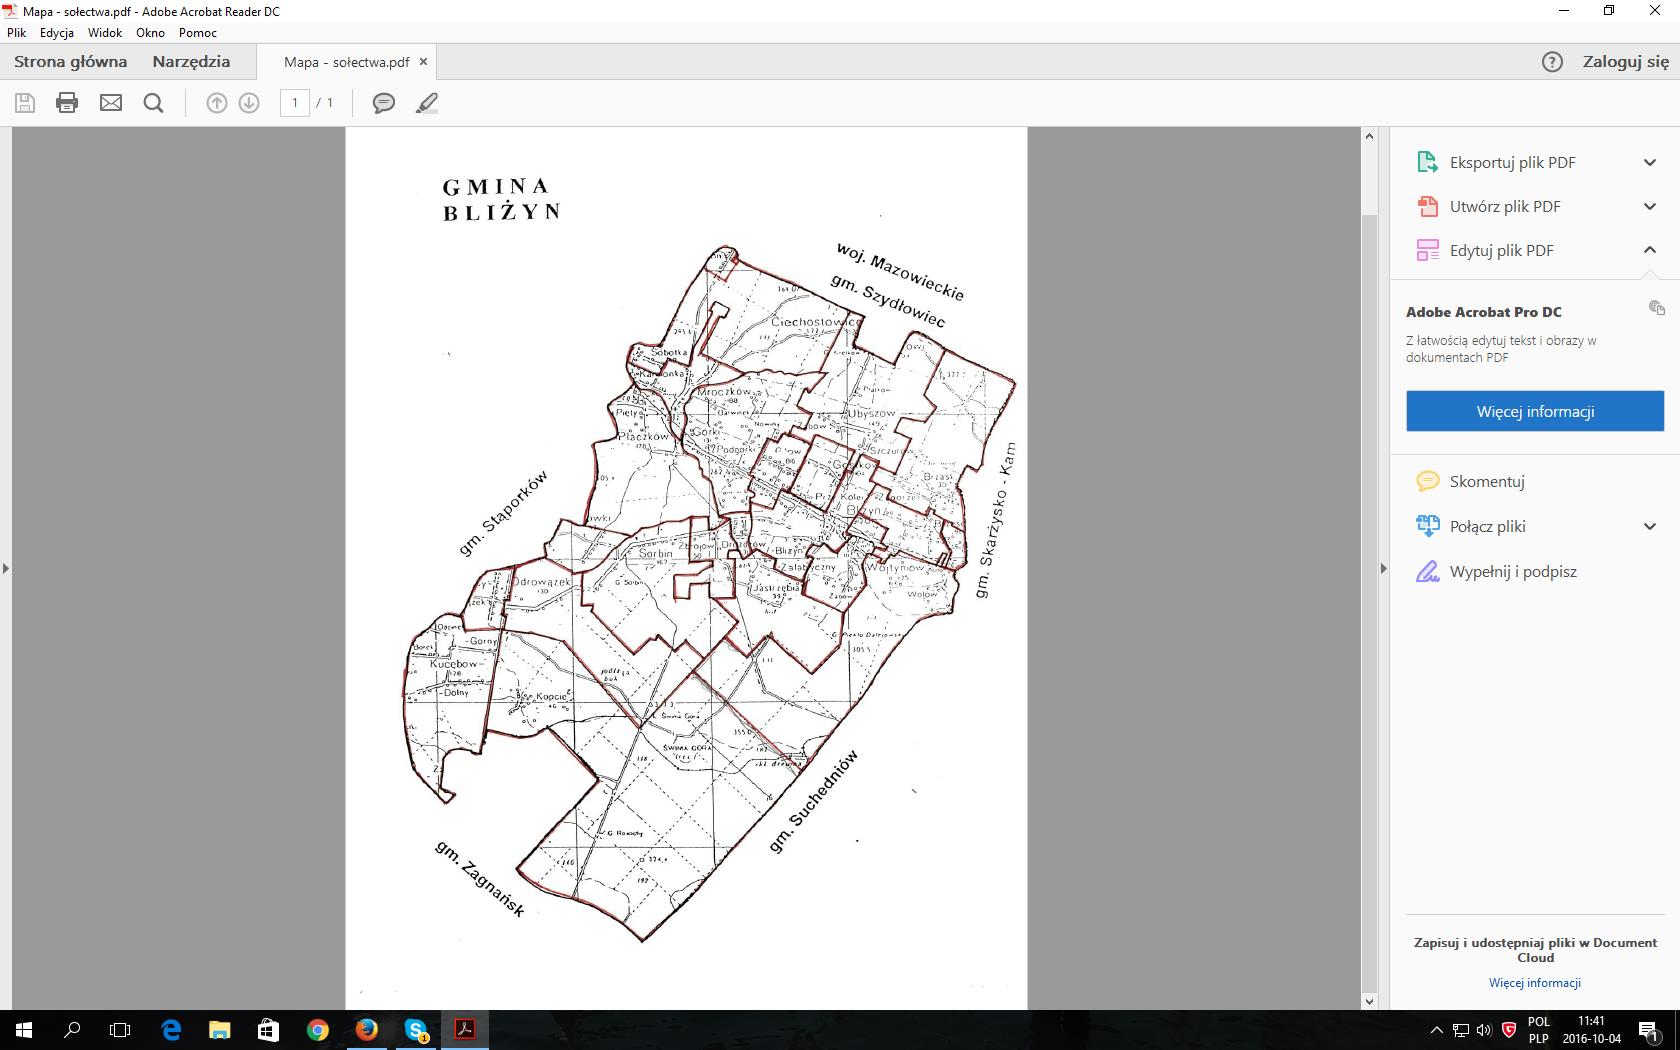1680x1050 pixels.
Task: Launch Google Chrome from taskbar
Action: click(x=317, y=1030)
